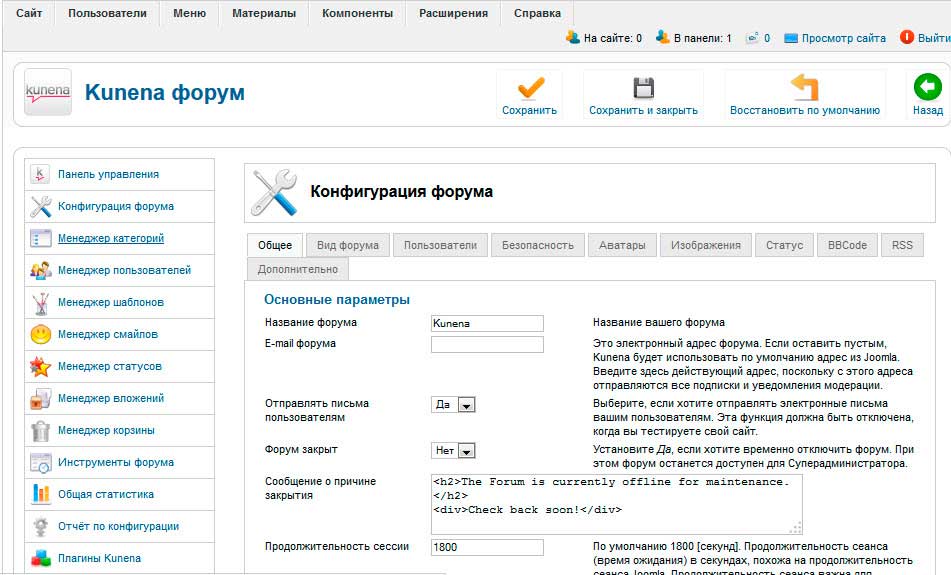Click the Менеджер вложений attachments icon
The image size is (951, 575).
[41, 398]
